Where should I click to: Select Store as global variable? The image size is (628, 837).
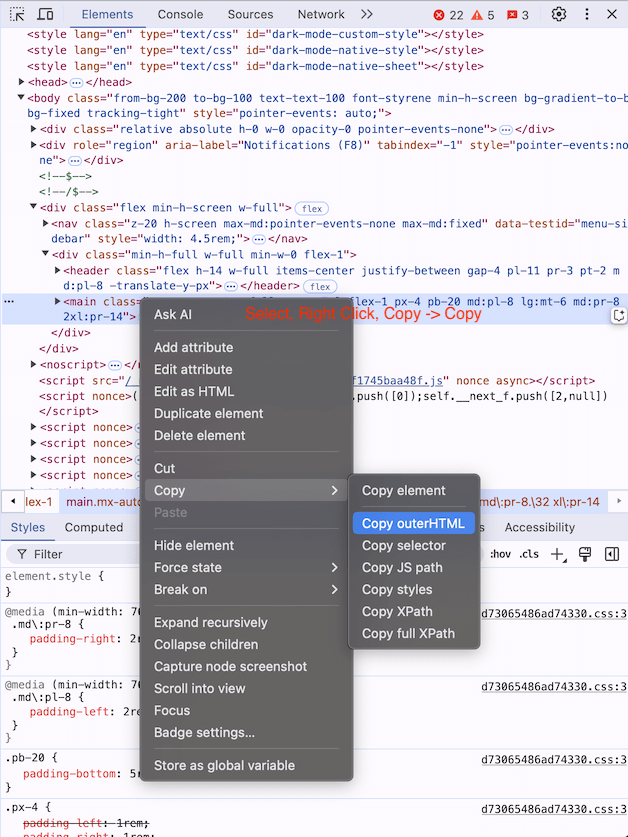point(246,765)
